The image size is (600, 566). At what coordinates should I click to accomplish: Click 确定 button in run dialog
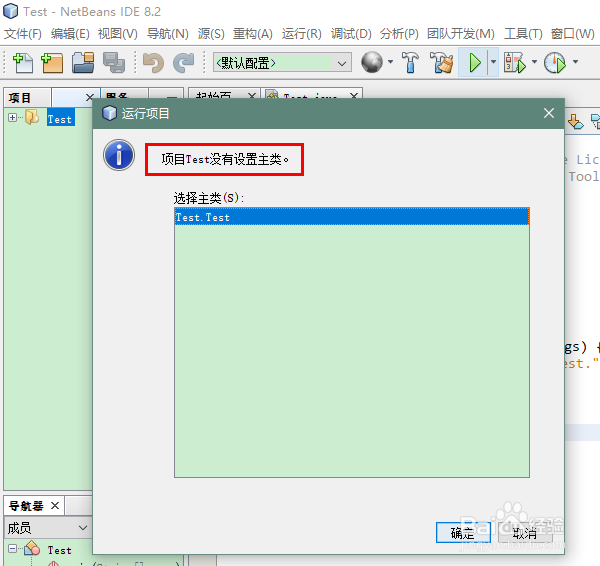coord(463,532)
